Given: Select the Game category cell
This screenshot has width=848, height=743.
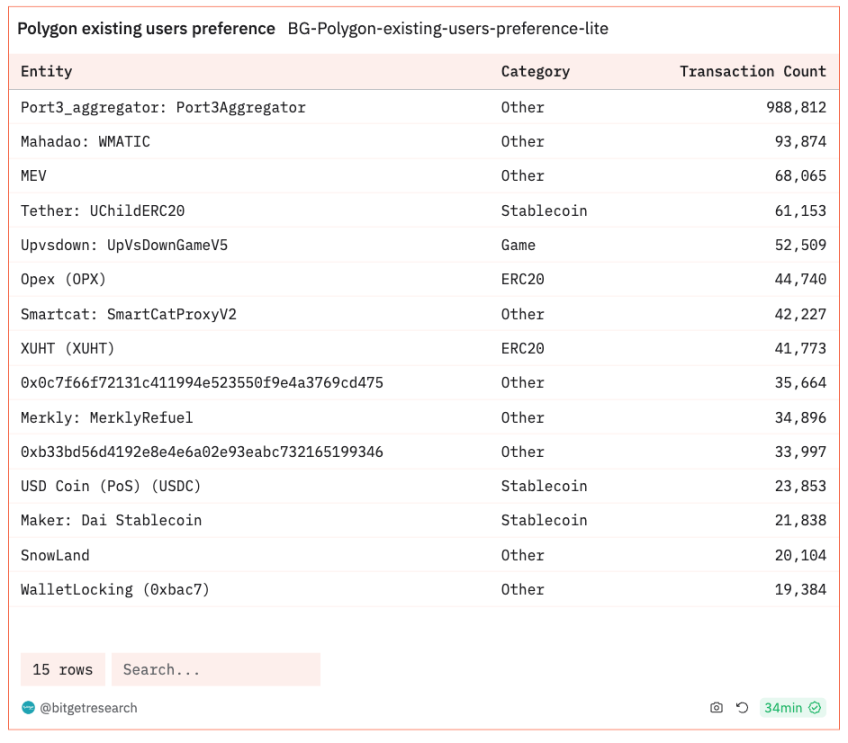Looking at the screenshot, I should tap(518, 245).
